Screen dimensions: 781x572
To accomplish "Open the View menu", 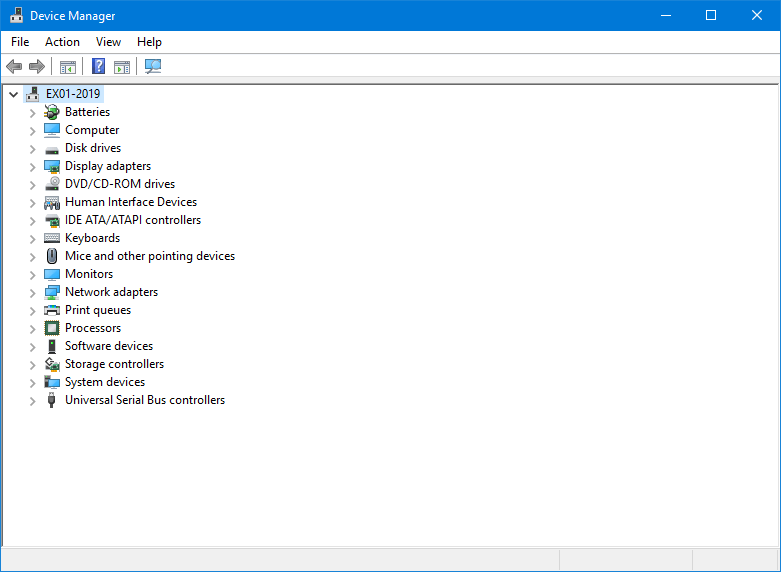I will 108,42.
